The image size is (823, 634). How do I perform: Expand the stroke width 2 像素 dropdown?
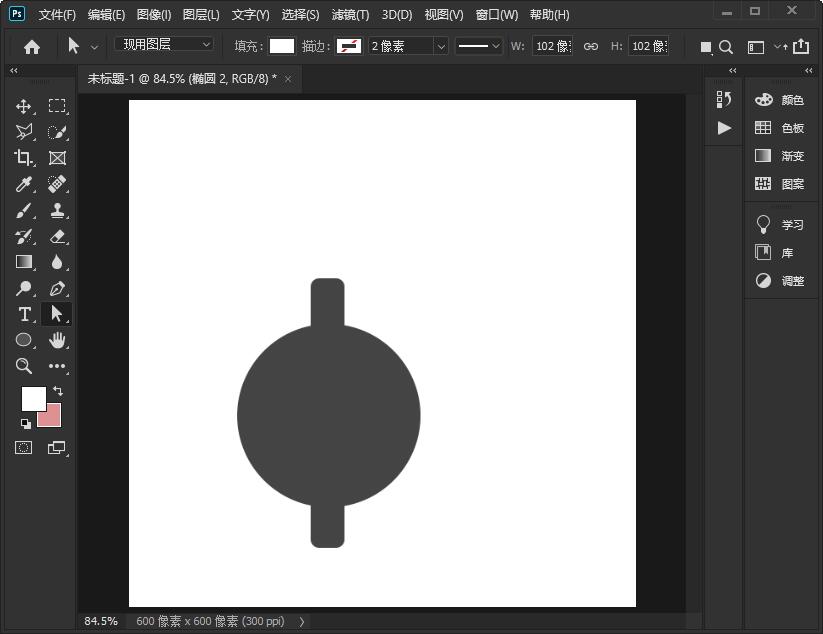pos(440,46)
